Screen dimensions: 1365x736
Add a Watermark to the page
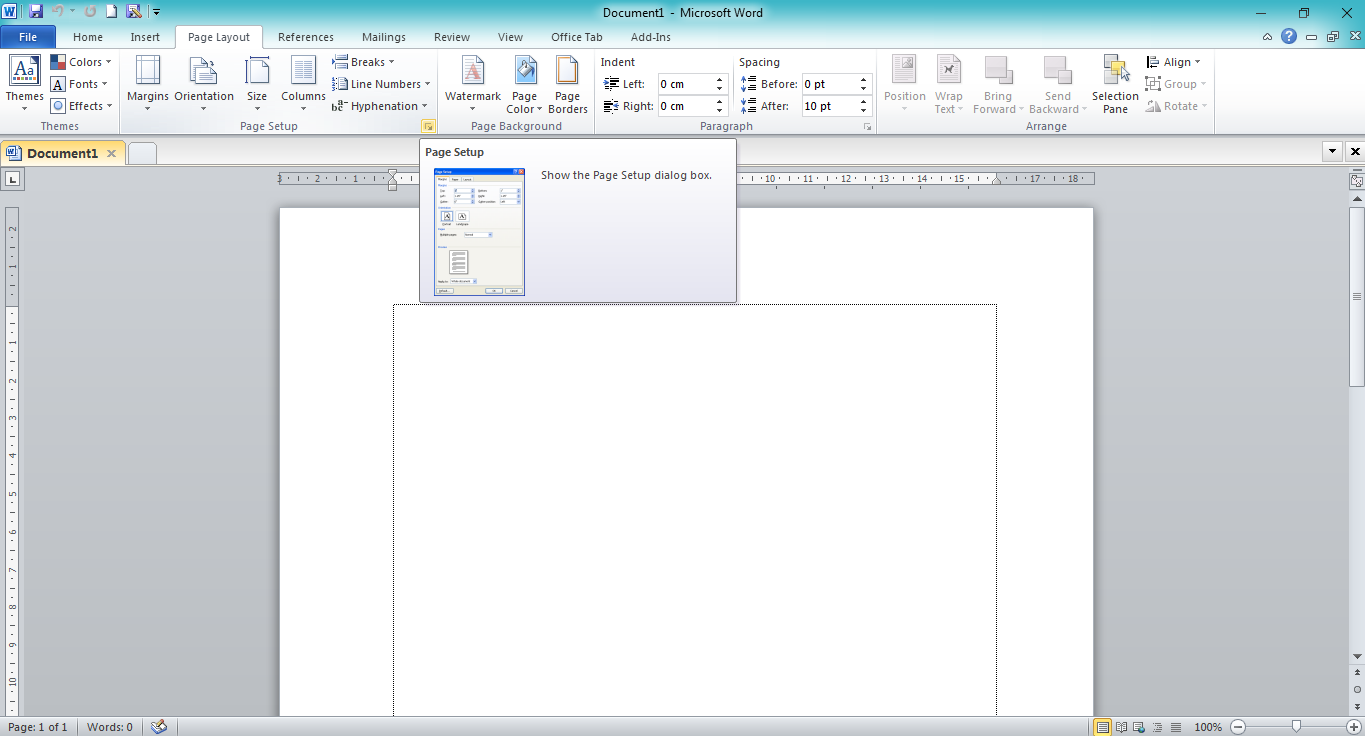(x=473, y=85)
